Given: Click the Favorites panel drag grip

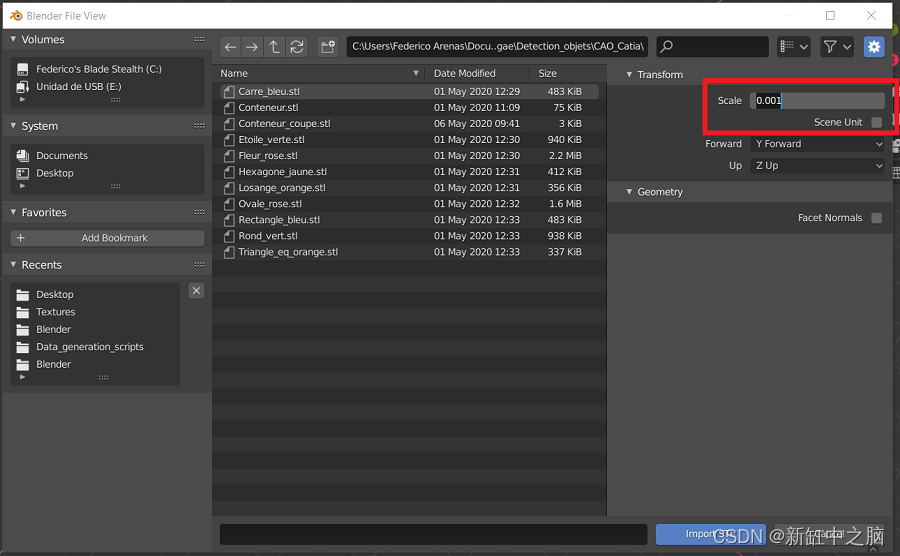Looking at the screenshot, I should tap(199, 212).
